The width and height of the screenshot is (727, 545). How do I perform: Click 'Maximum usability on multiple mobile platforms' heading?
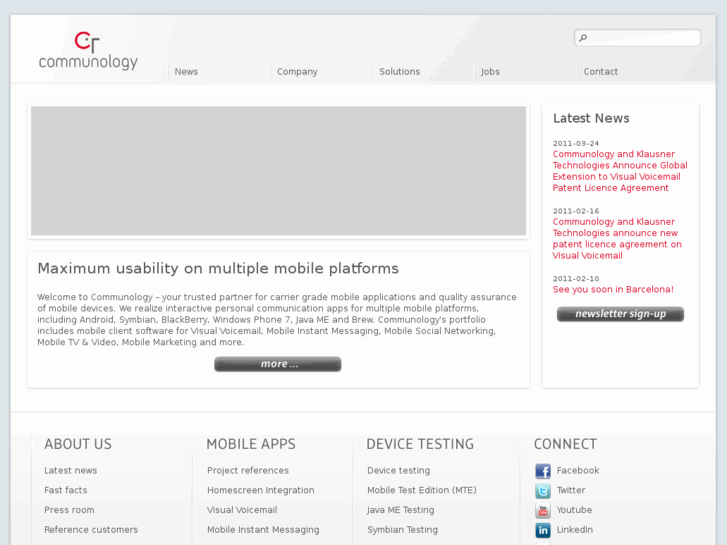coord(218,269)
